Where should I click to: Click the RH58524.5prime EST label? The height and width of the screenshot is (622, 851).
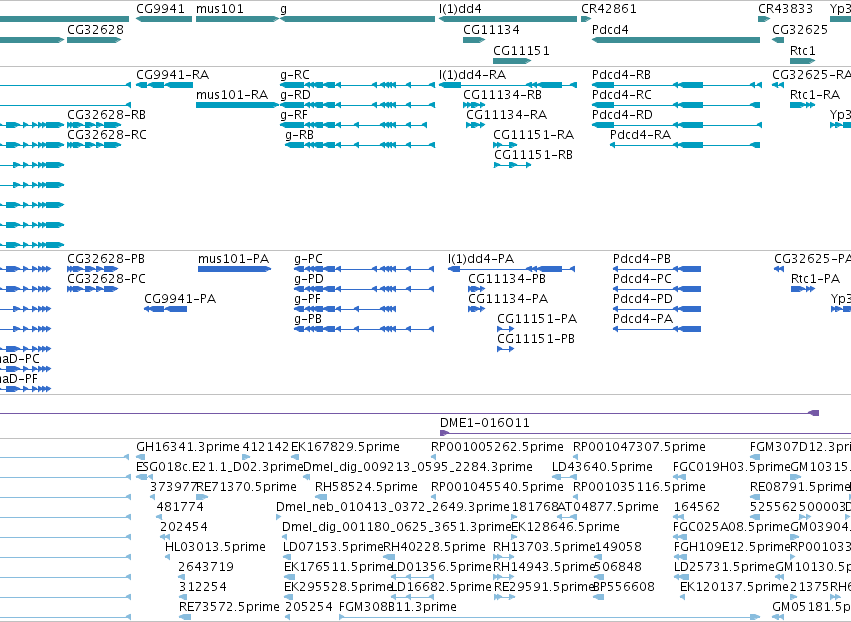366,486
